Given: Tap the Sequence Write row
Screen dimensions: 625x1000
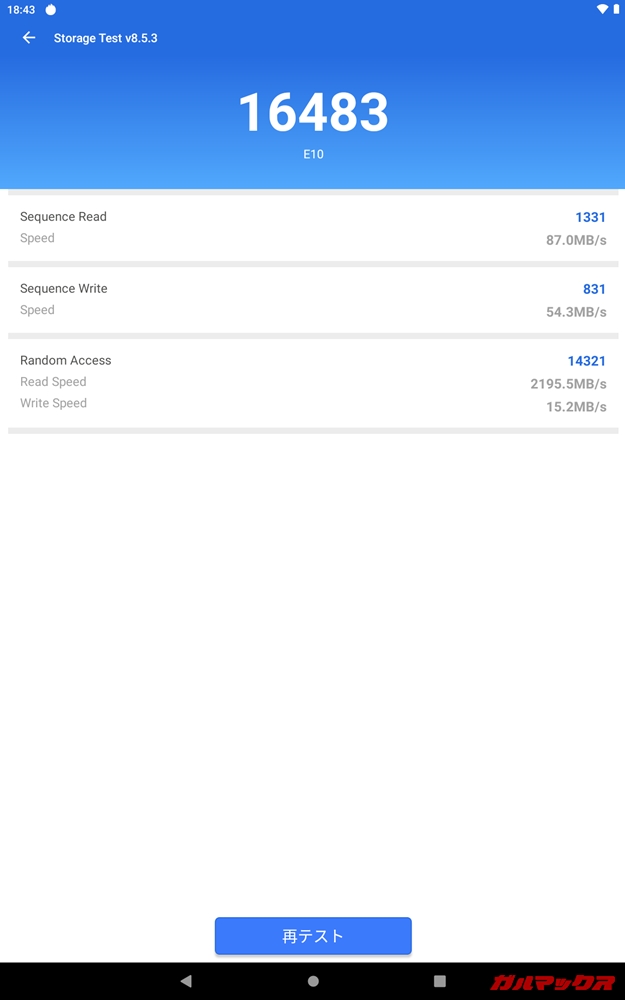Looking at the screenshot, I should [x=313, y=299].
